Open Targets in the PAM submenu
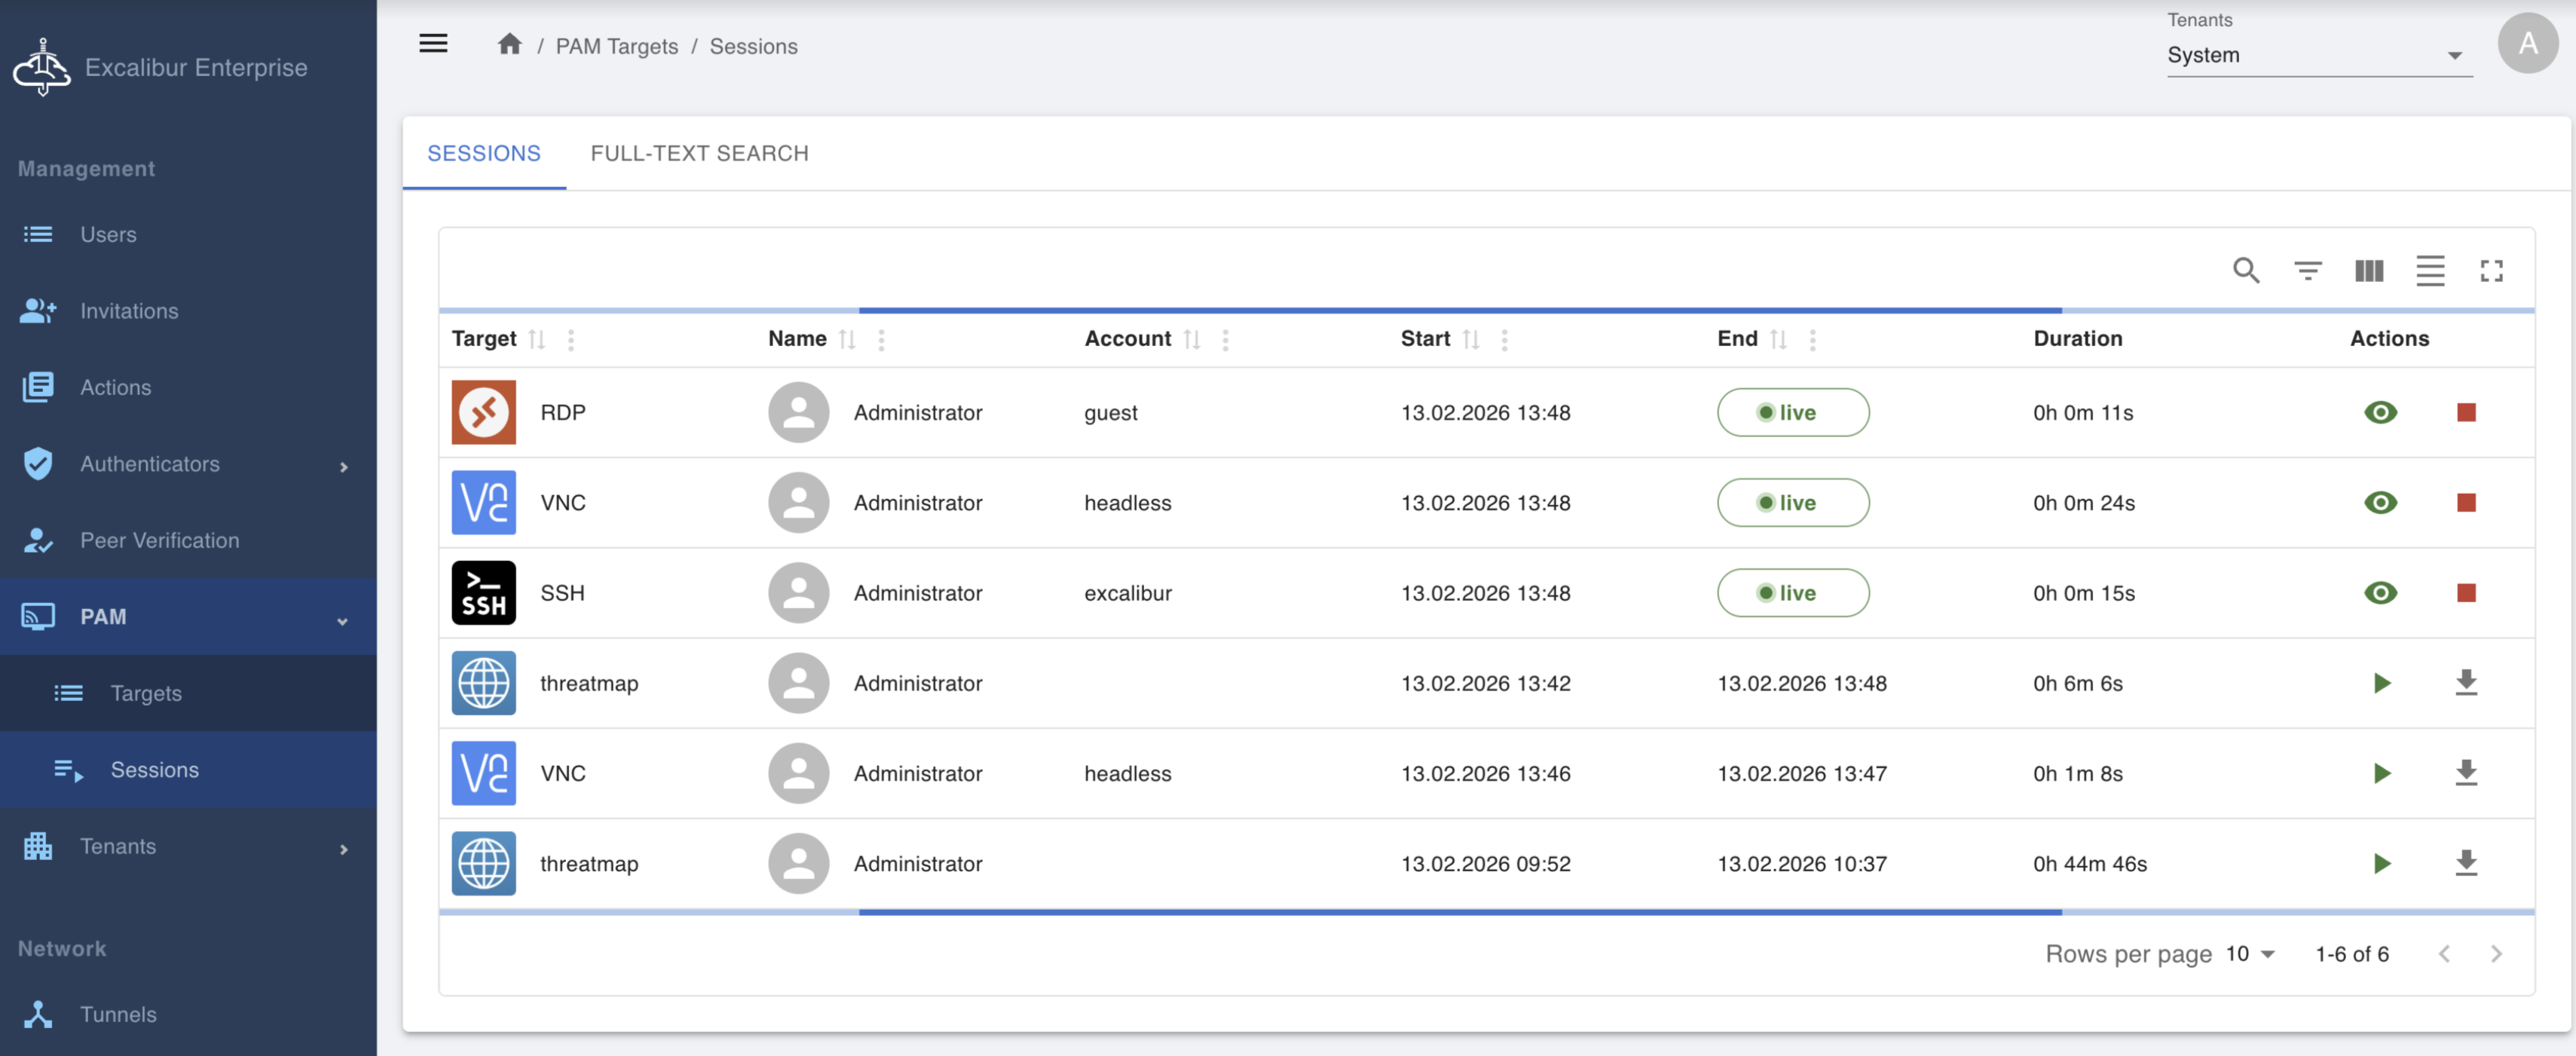Image resolution: width=2576 pixels, height=1056 pixels. click(146, 693)
